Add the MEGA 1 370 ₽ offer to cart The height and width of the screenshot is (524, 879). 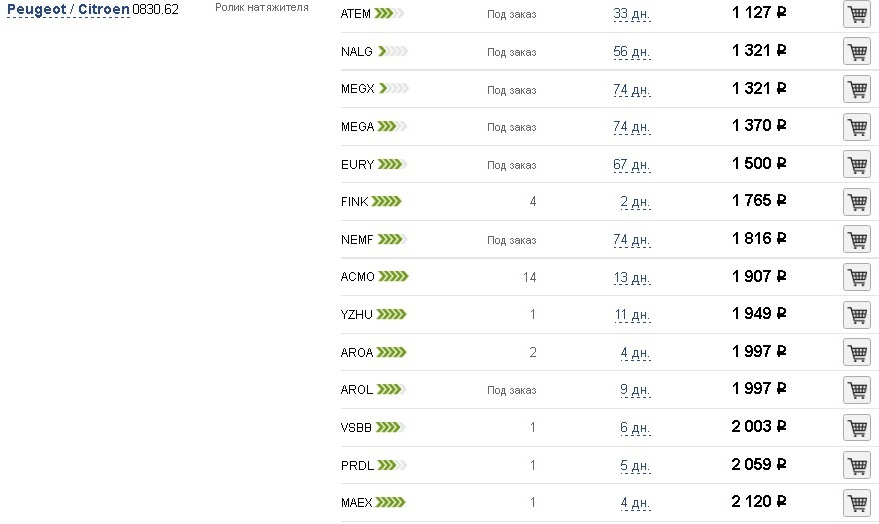(857, 127)
